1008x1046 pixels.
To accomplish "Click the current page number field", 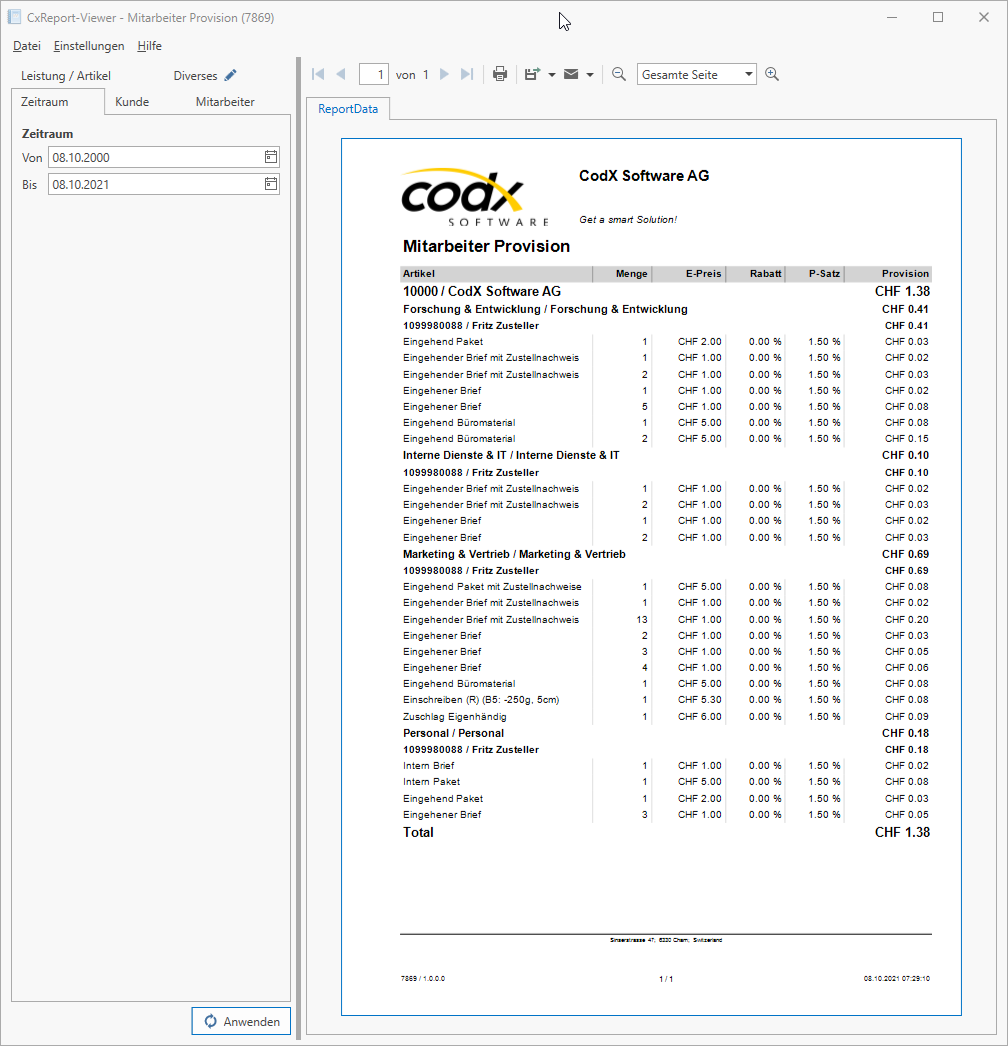I will (x=374, y=74).
